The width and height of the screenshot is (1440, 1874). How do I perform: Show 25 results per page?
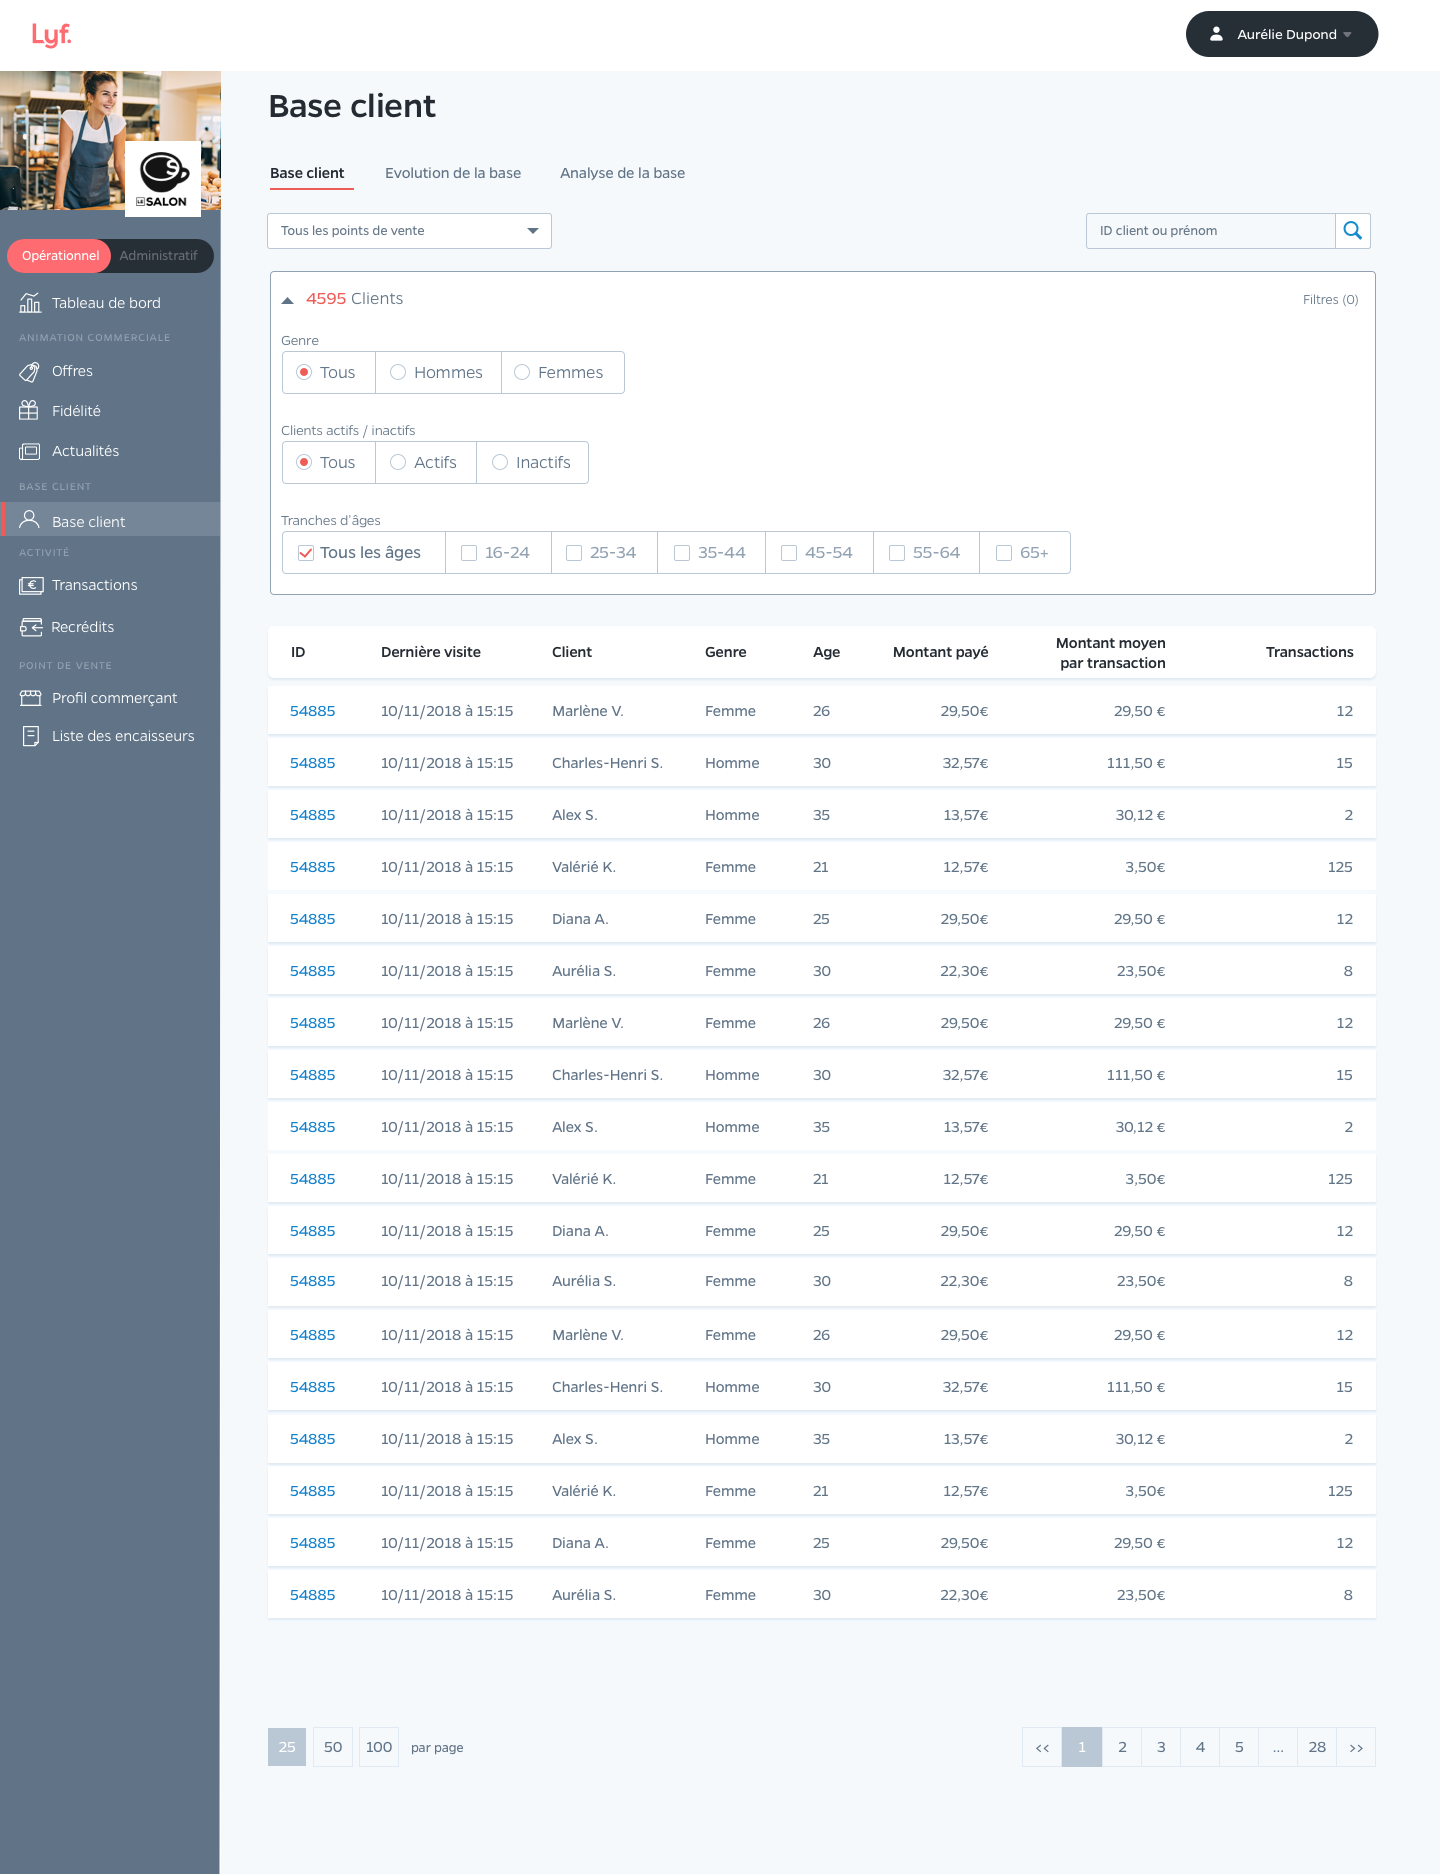click(287, 1747)
